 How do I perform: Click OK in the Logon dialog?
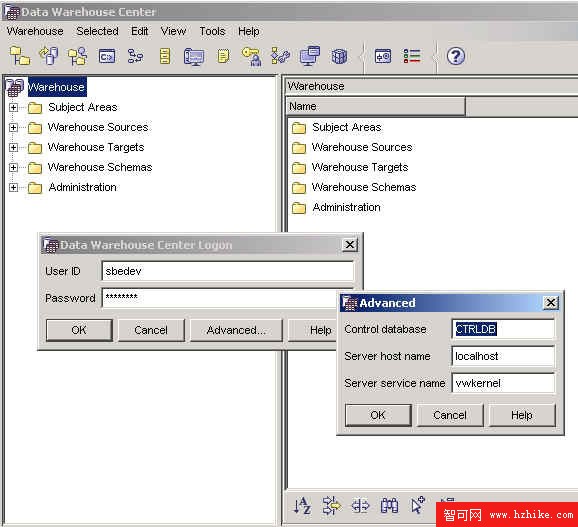tap(79, 330)
